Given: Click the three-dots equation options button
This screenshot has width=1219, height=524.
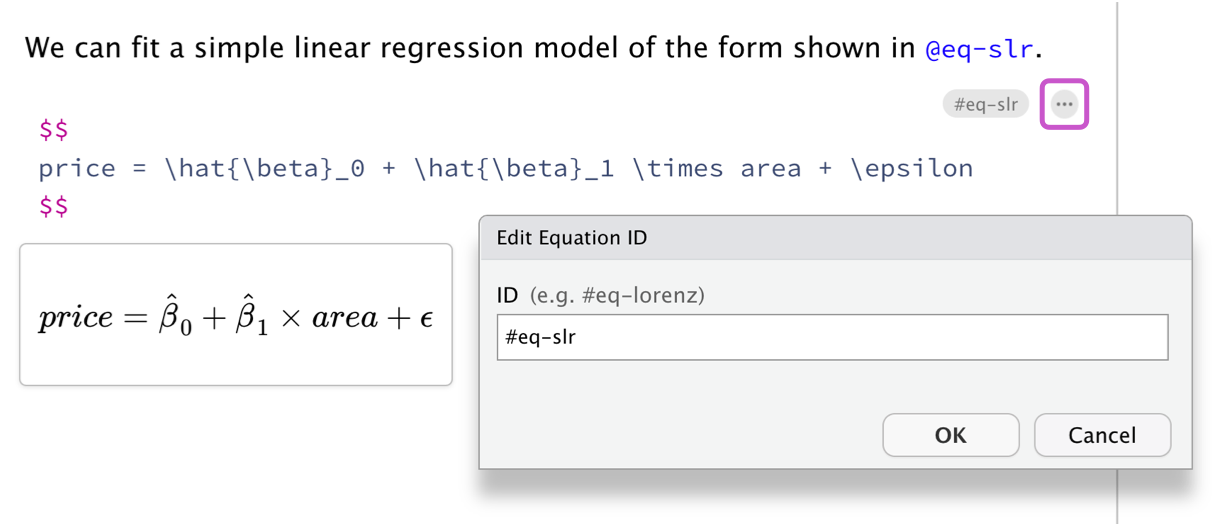Looking at the screenshot, I should tap(1064, 104).
